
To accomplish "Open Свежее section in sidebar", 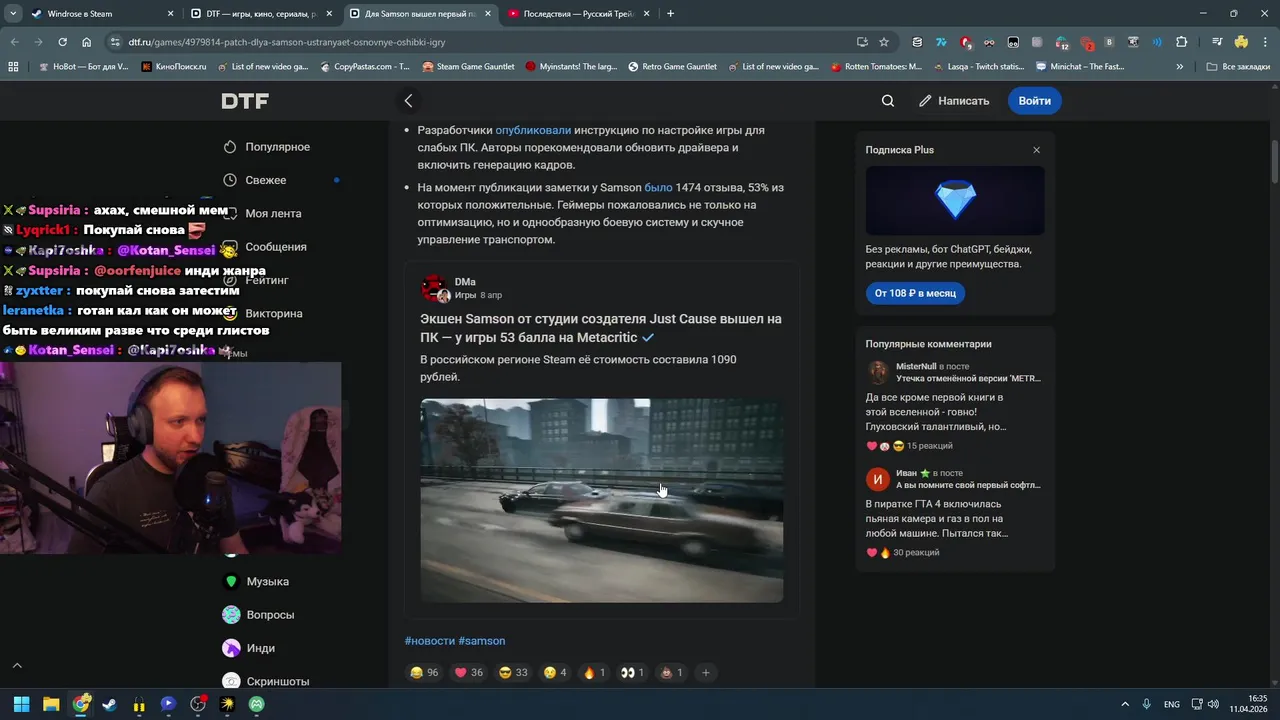I will point(255,180).
